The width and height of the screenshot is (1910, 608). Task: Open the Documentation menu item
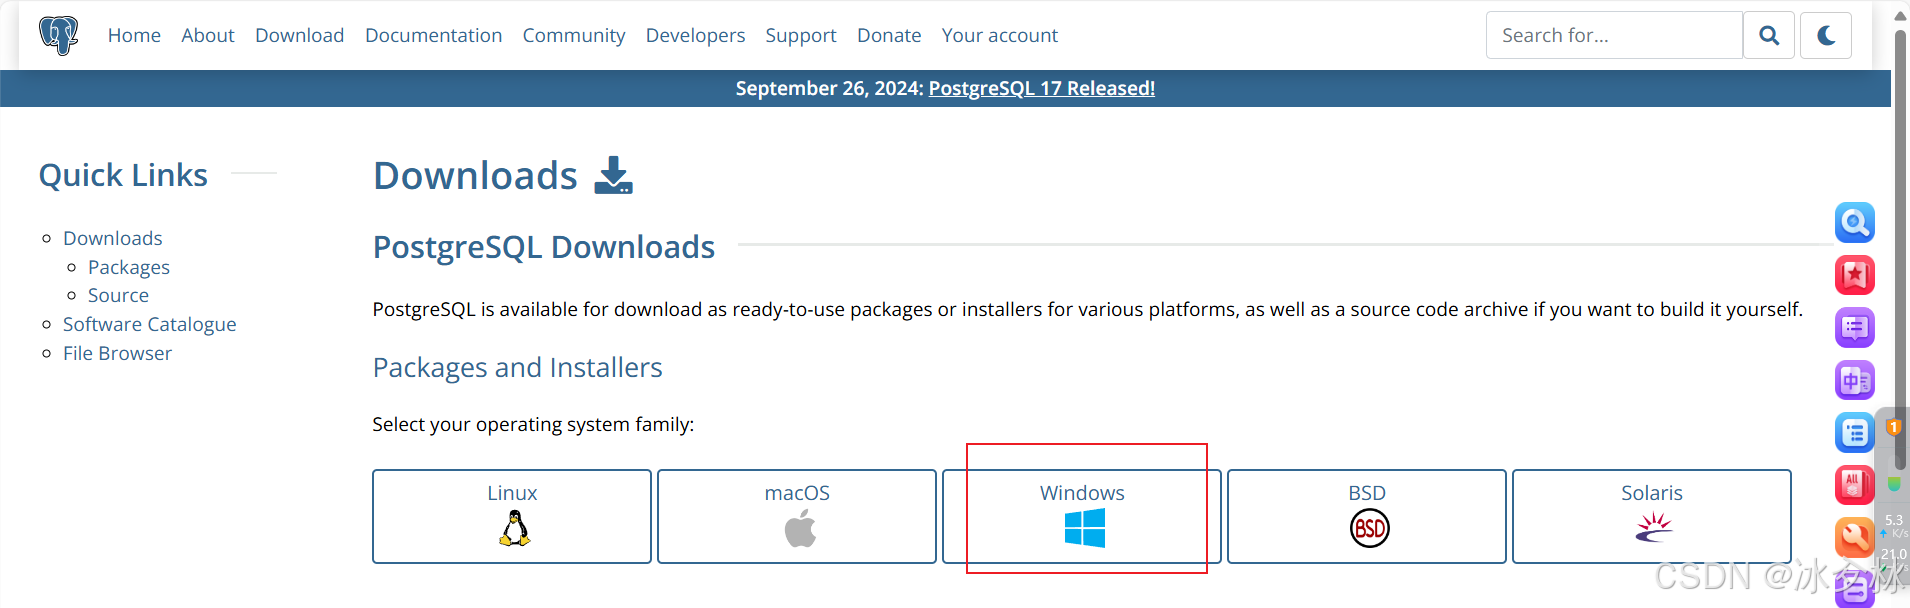click(433, 35)
